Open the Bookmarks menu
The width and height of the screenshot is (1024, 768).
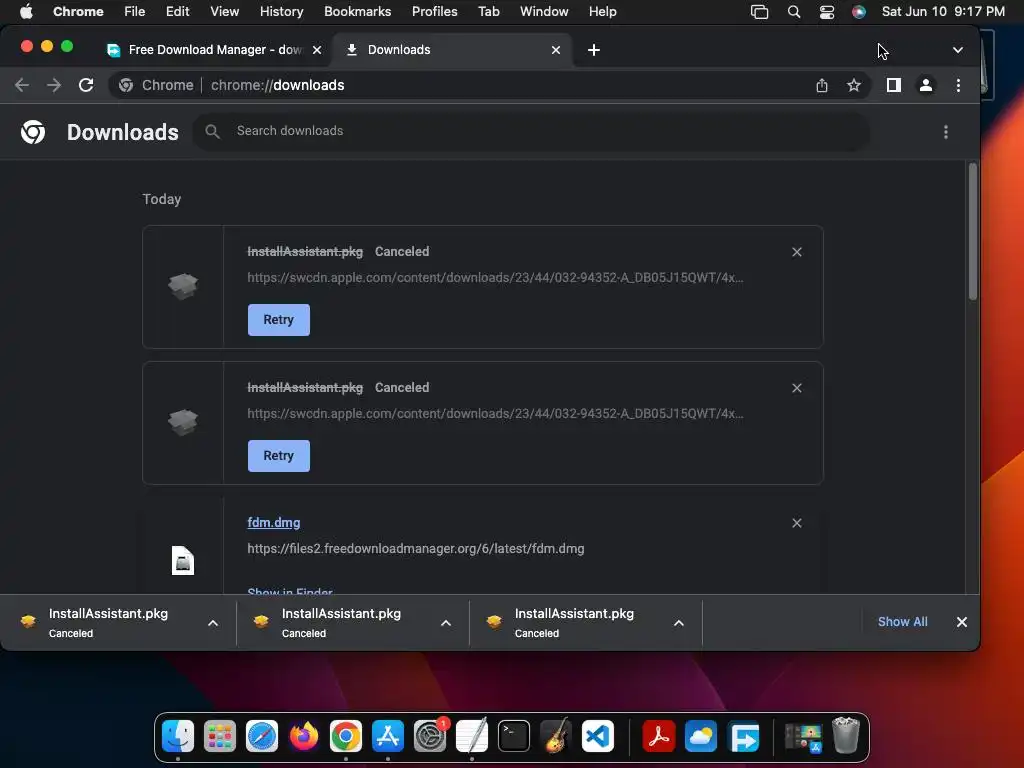click(357, 11)
